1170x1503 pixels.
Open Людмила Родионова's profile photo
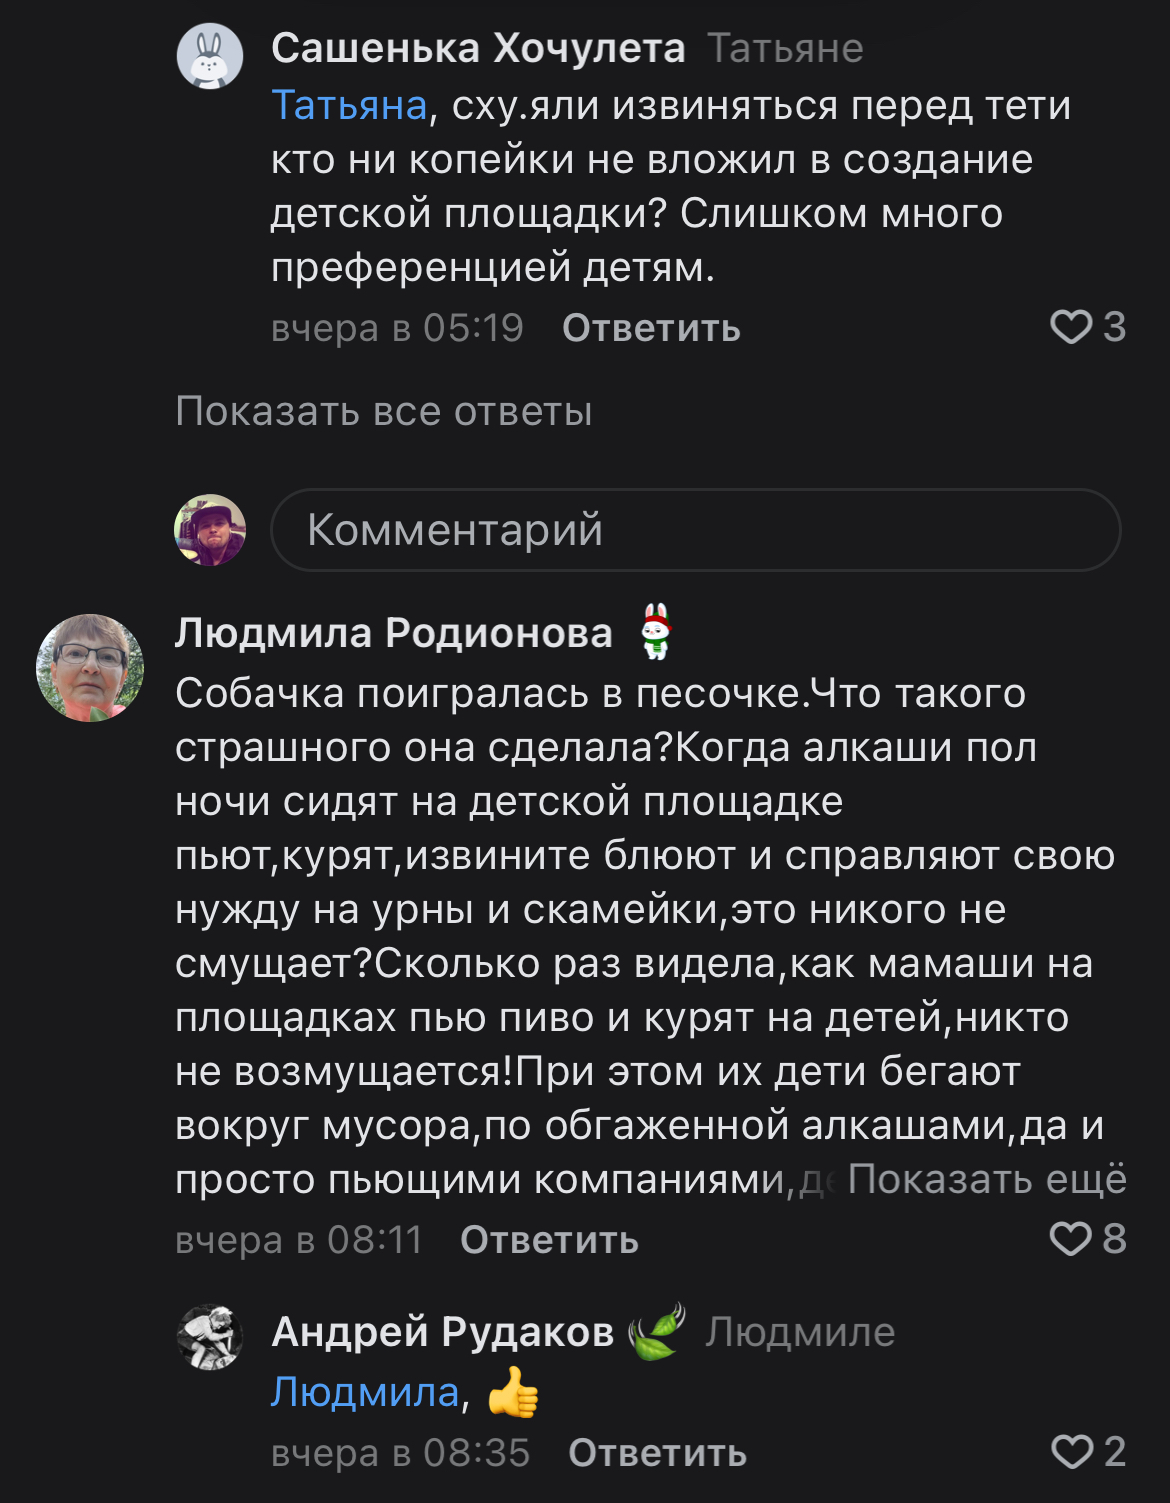click(x=90, y=668)
